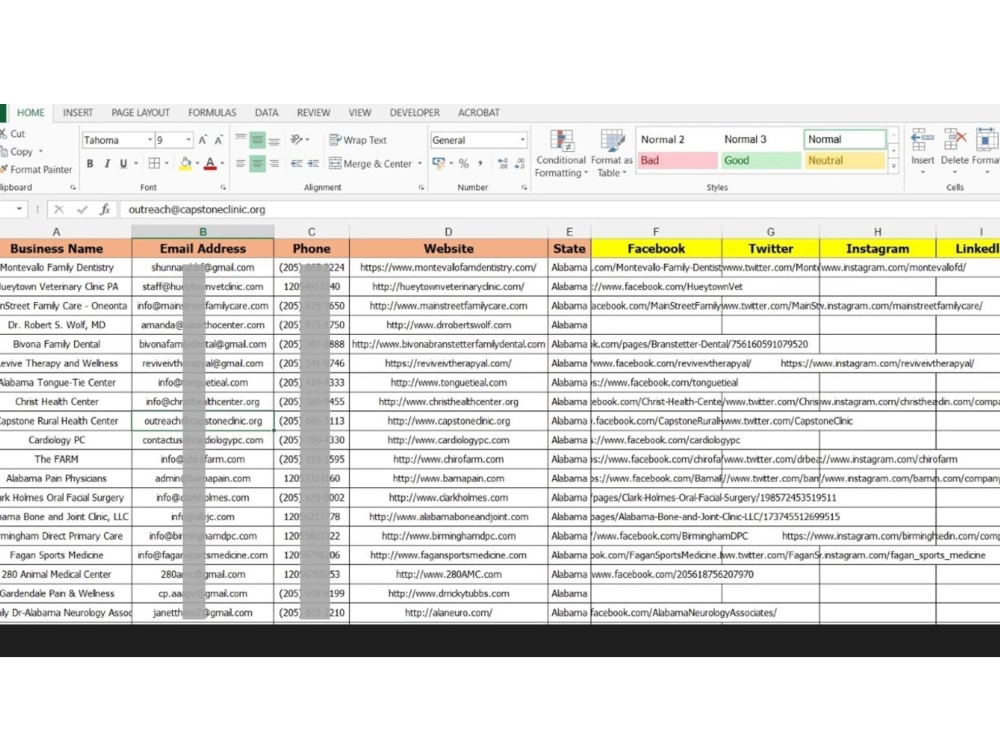
Task: Align text to the left
Action: tap(240, 164)
